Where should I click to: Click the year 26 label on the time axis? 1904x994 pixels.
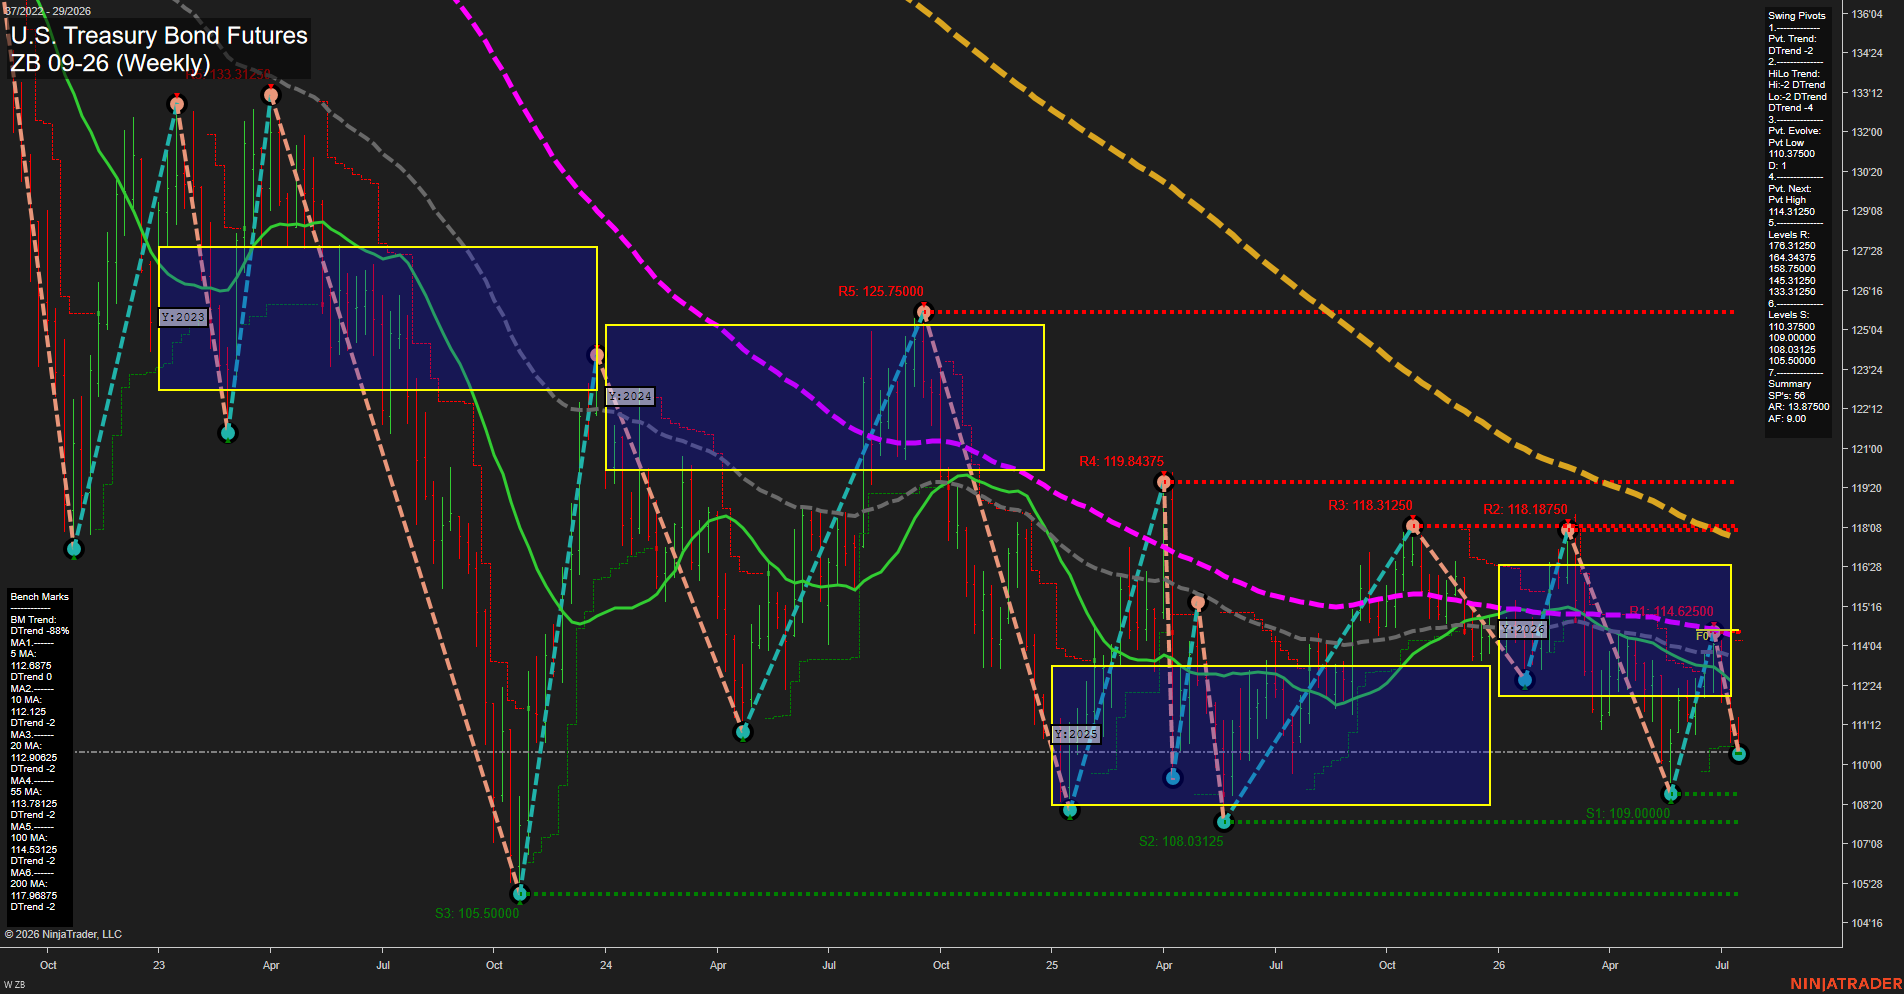[1499, 965]
